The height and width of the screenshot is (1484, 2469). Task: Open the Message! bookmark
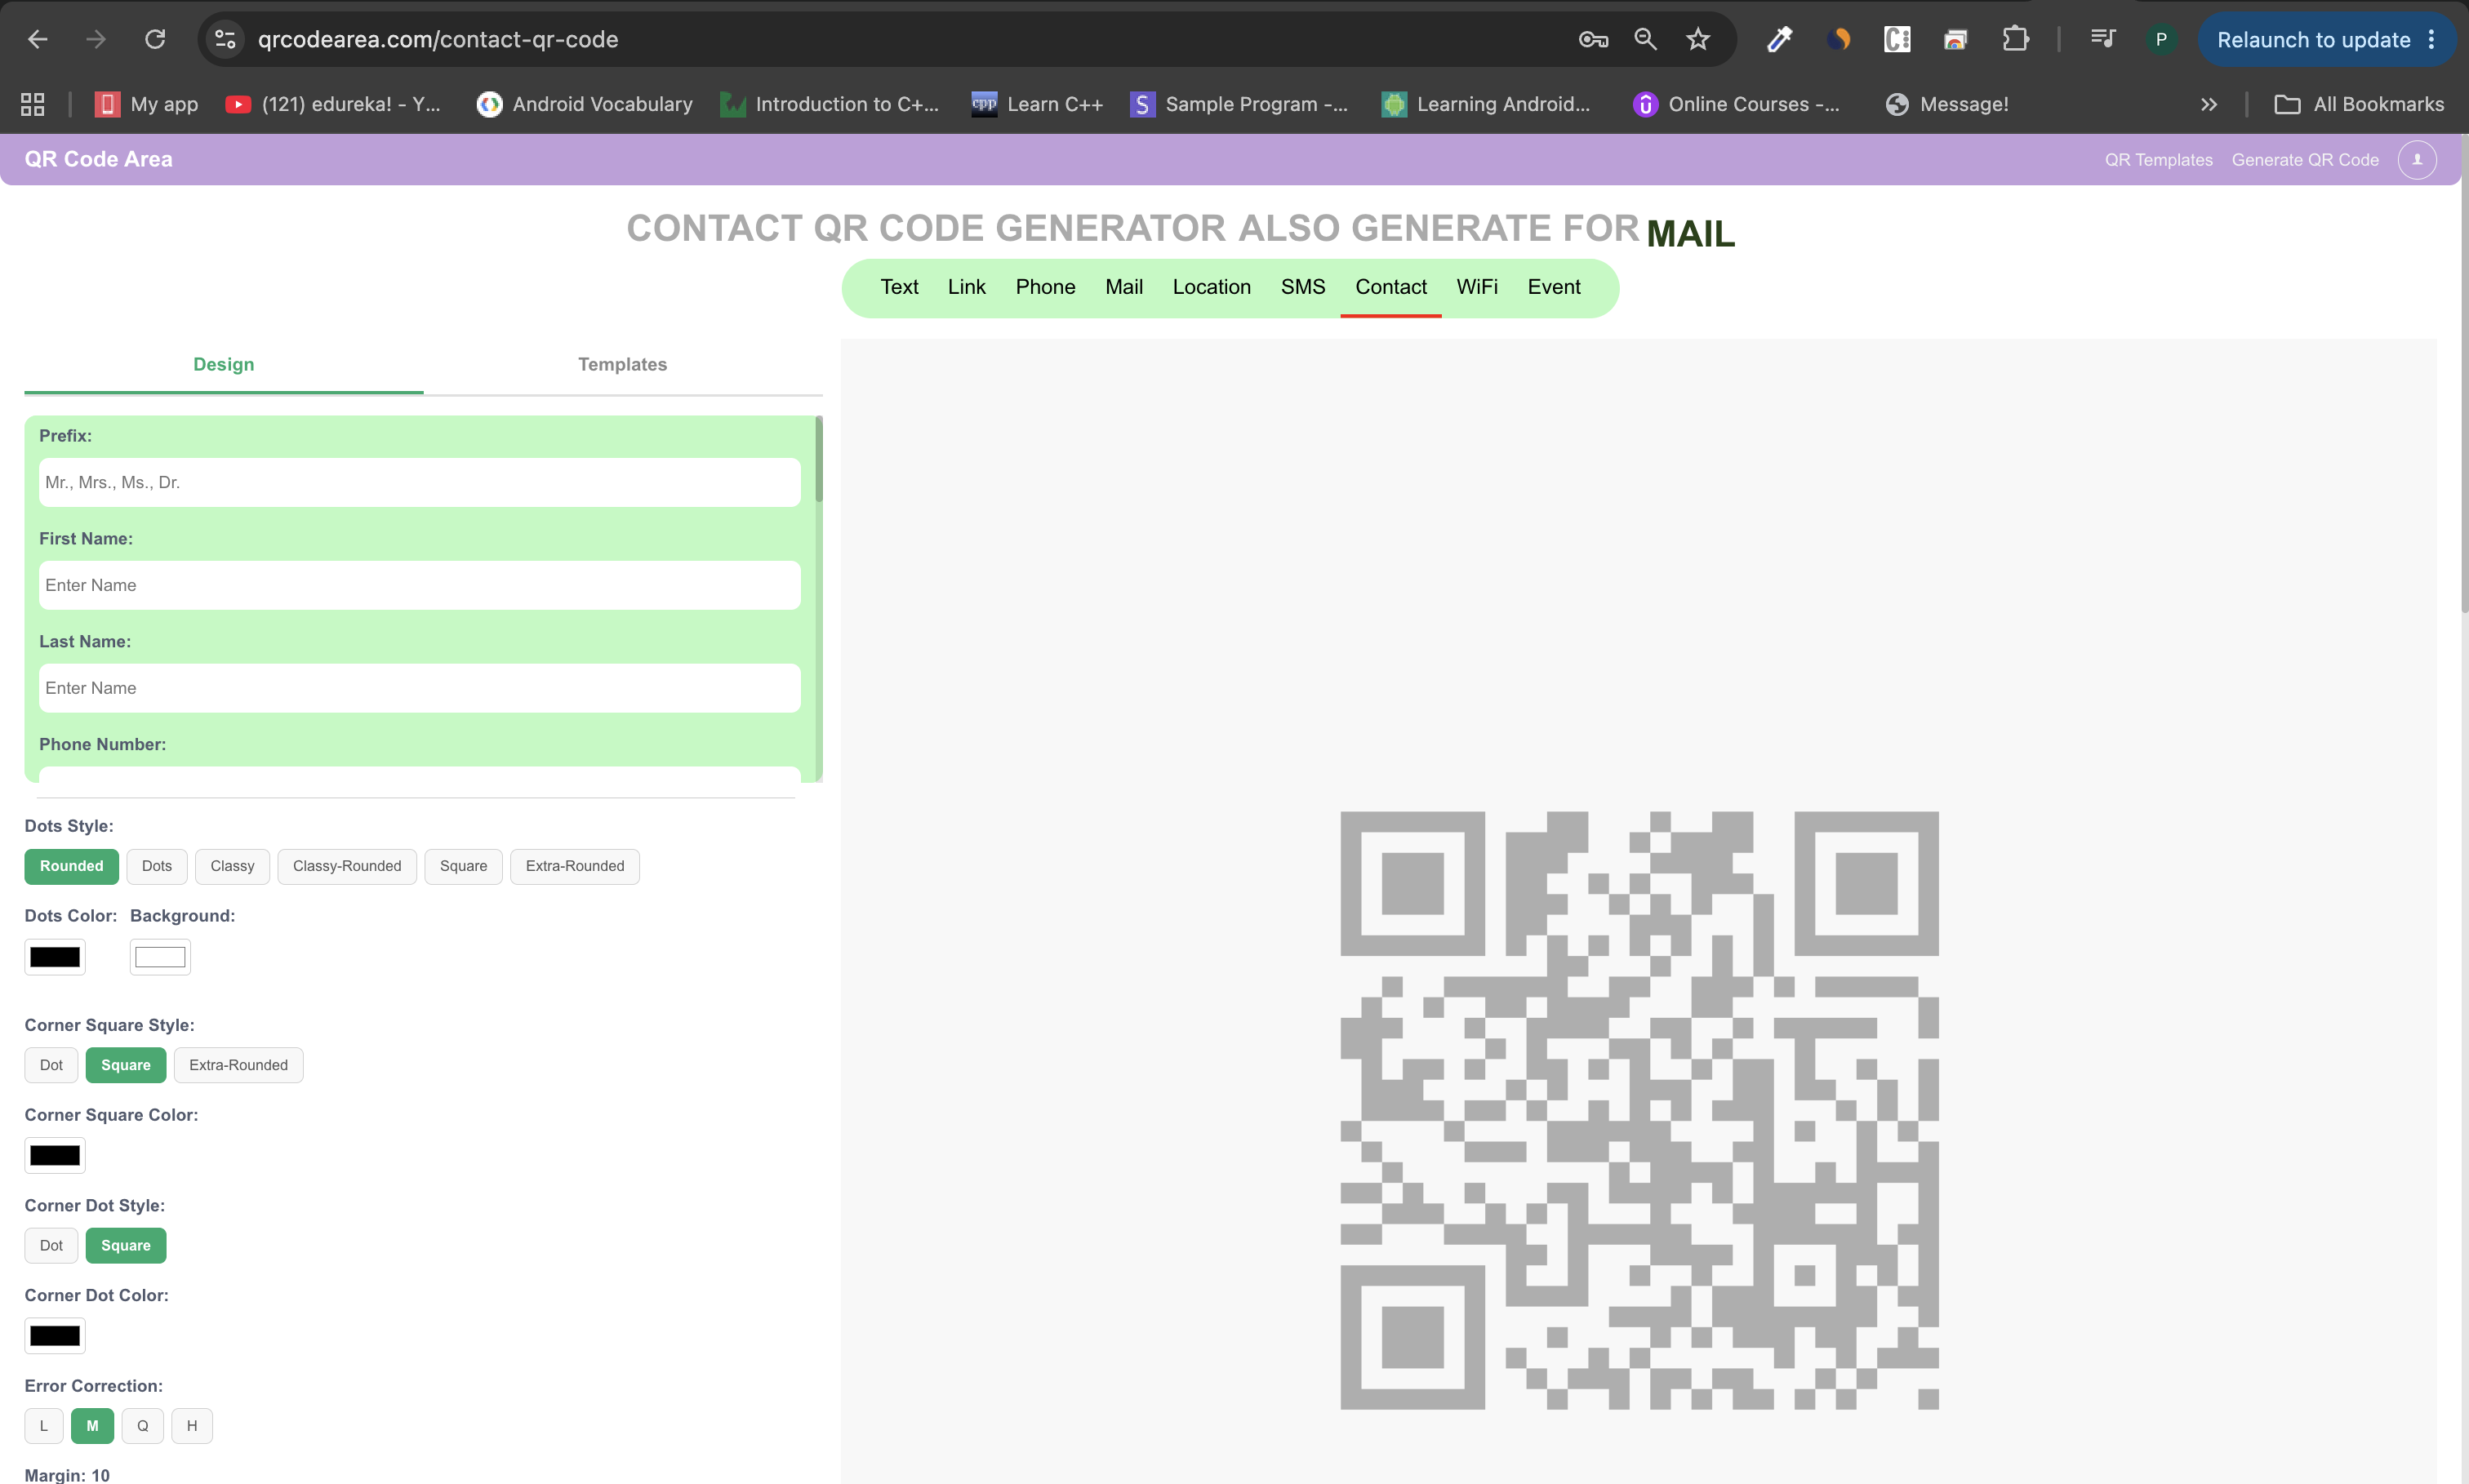click(x=1947, y=104)
